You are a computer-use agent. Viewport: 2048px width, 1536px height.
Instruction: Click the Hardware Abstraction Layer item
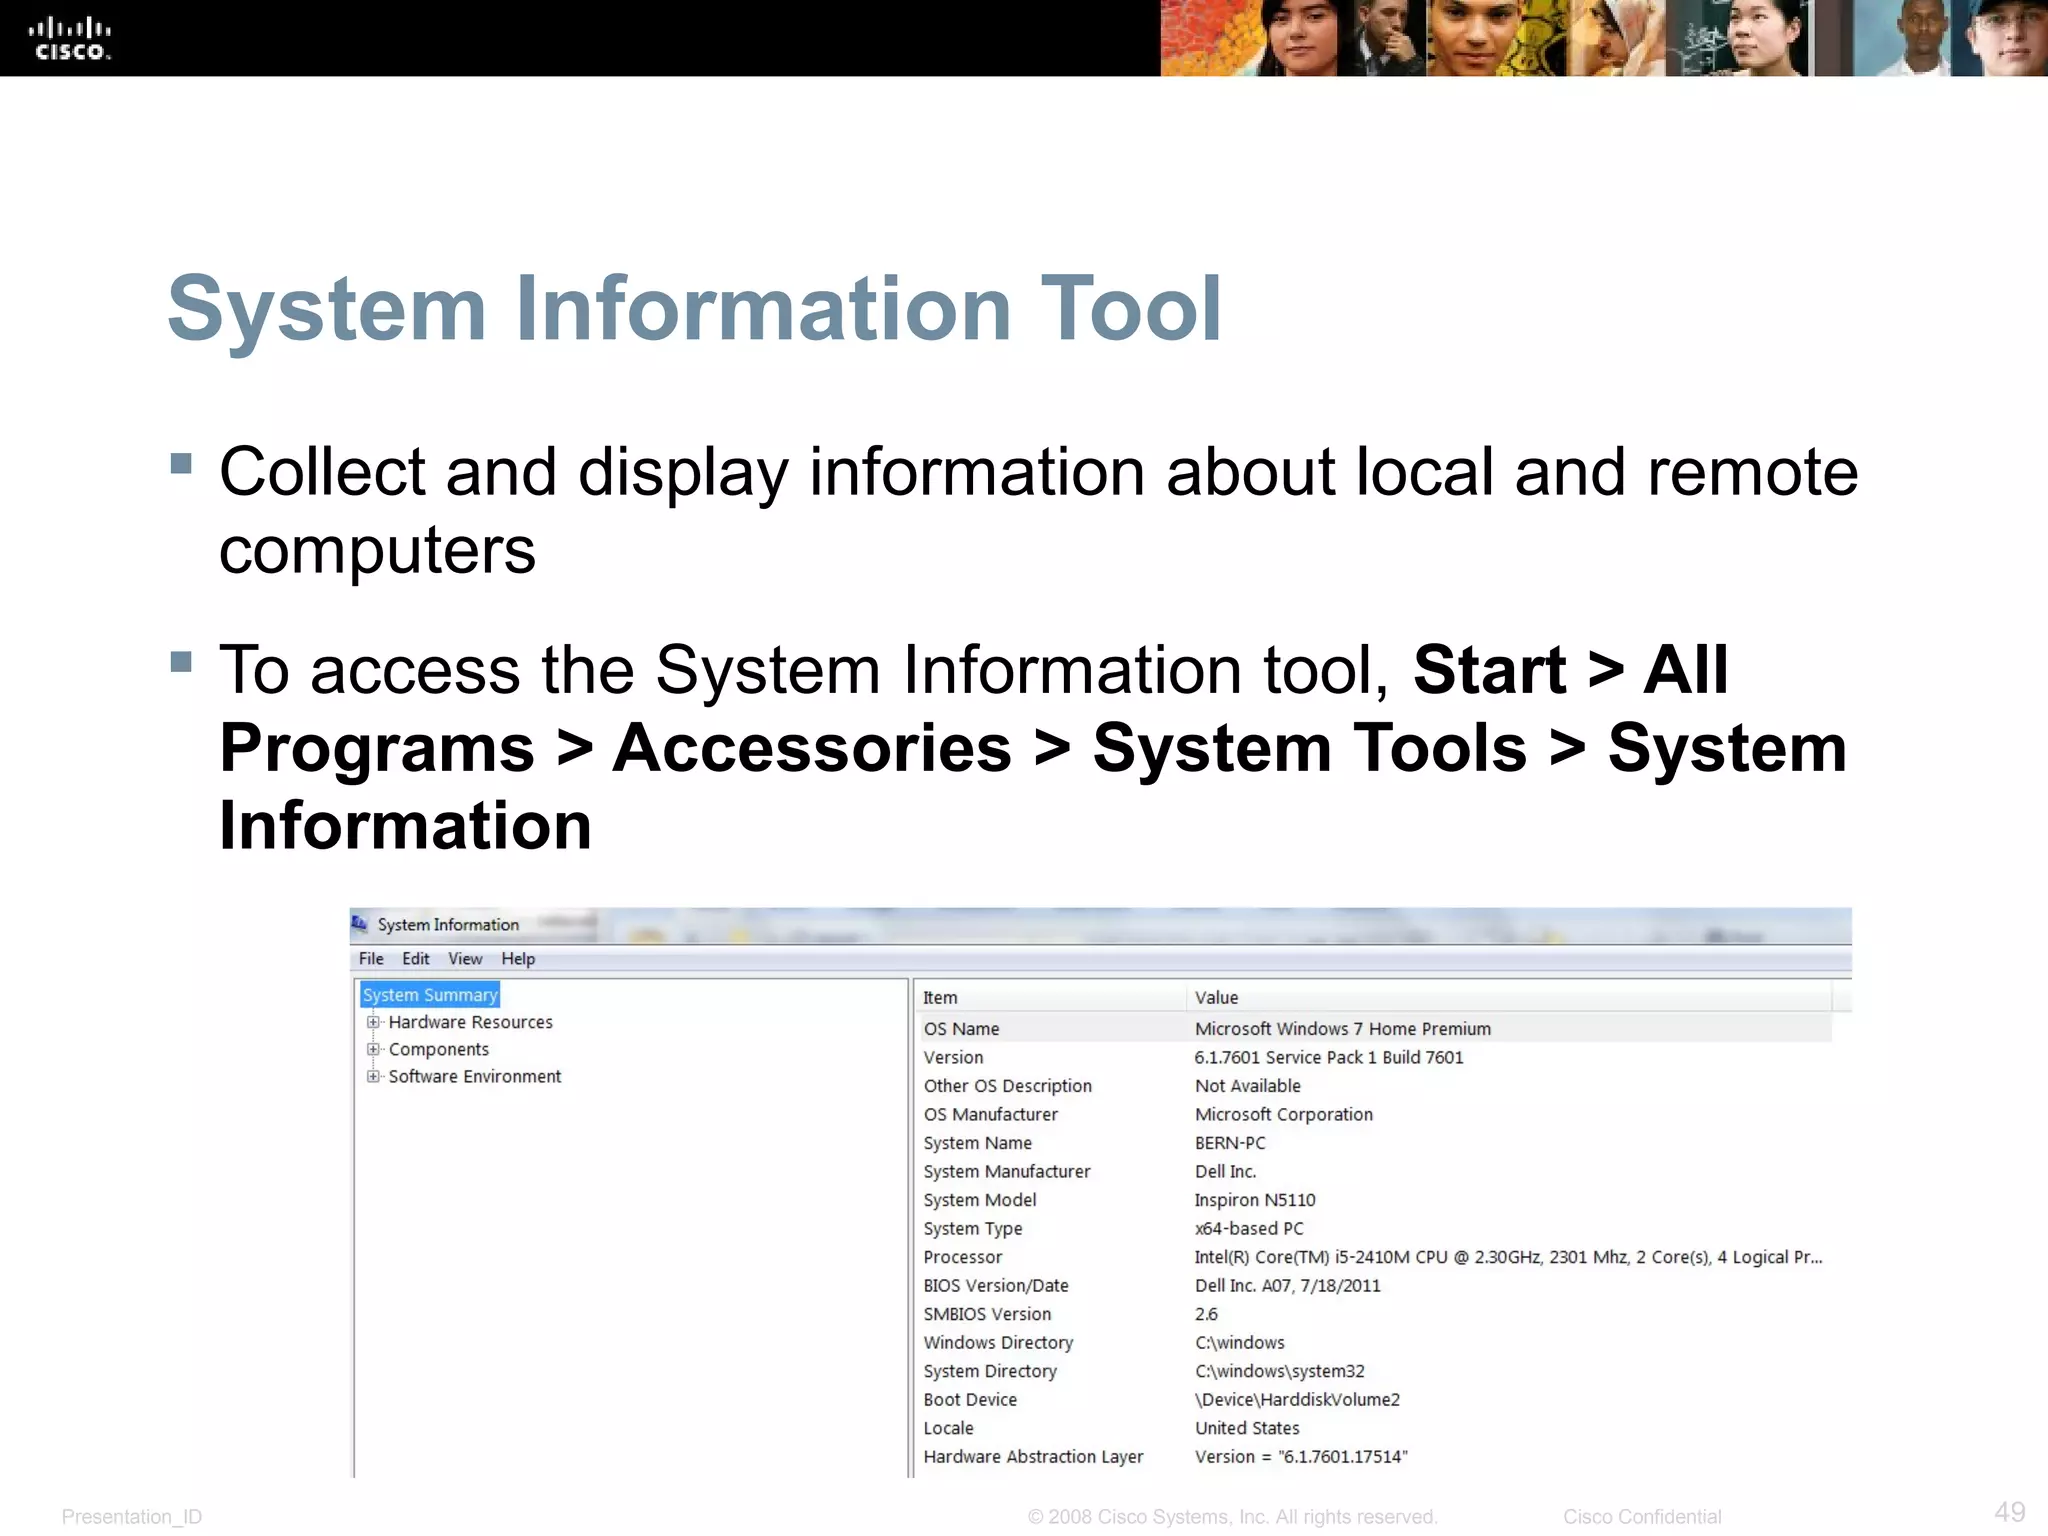coord(1033,1456)
